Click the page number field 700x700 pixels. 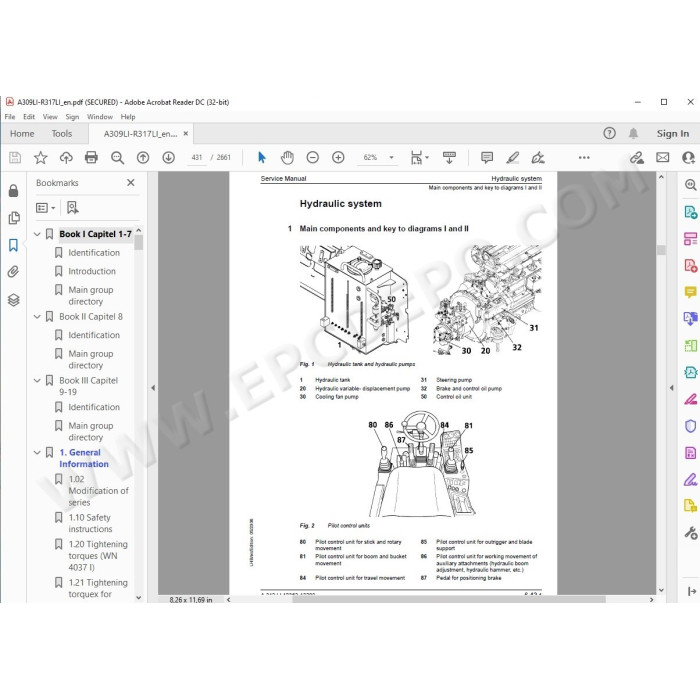(x=197, y=158)
